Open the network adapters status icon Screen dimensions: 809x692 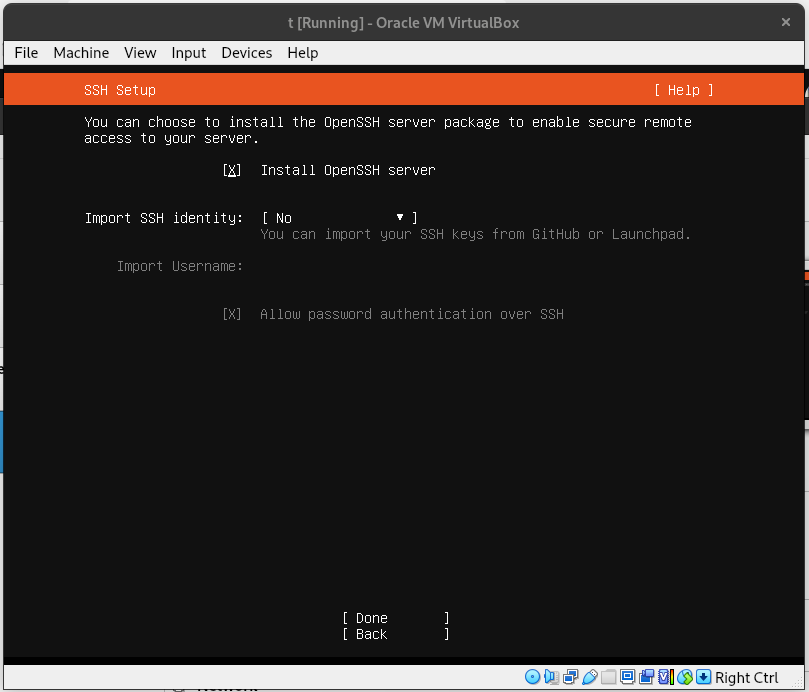click(x=571, y=678)
